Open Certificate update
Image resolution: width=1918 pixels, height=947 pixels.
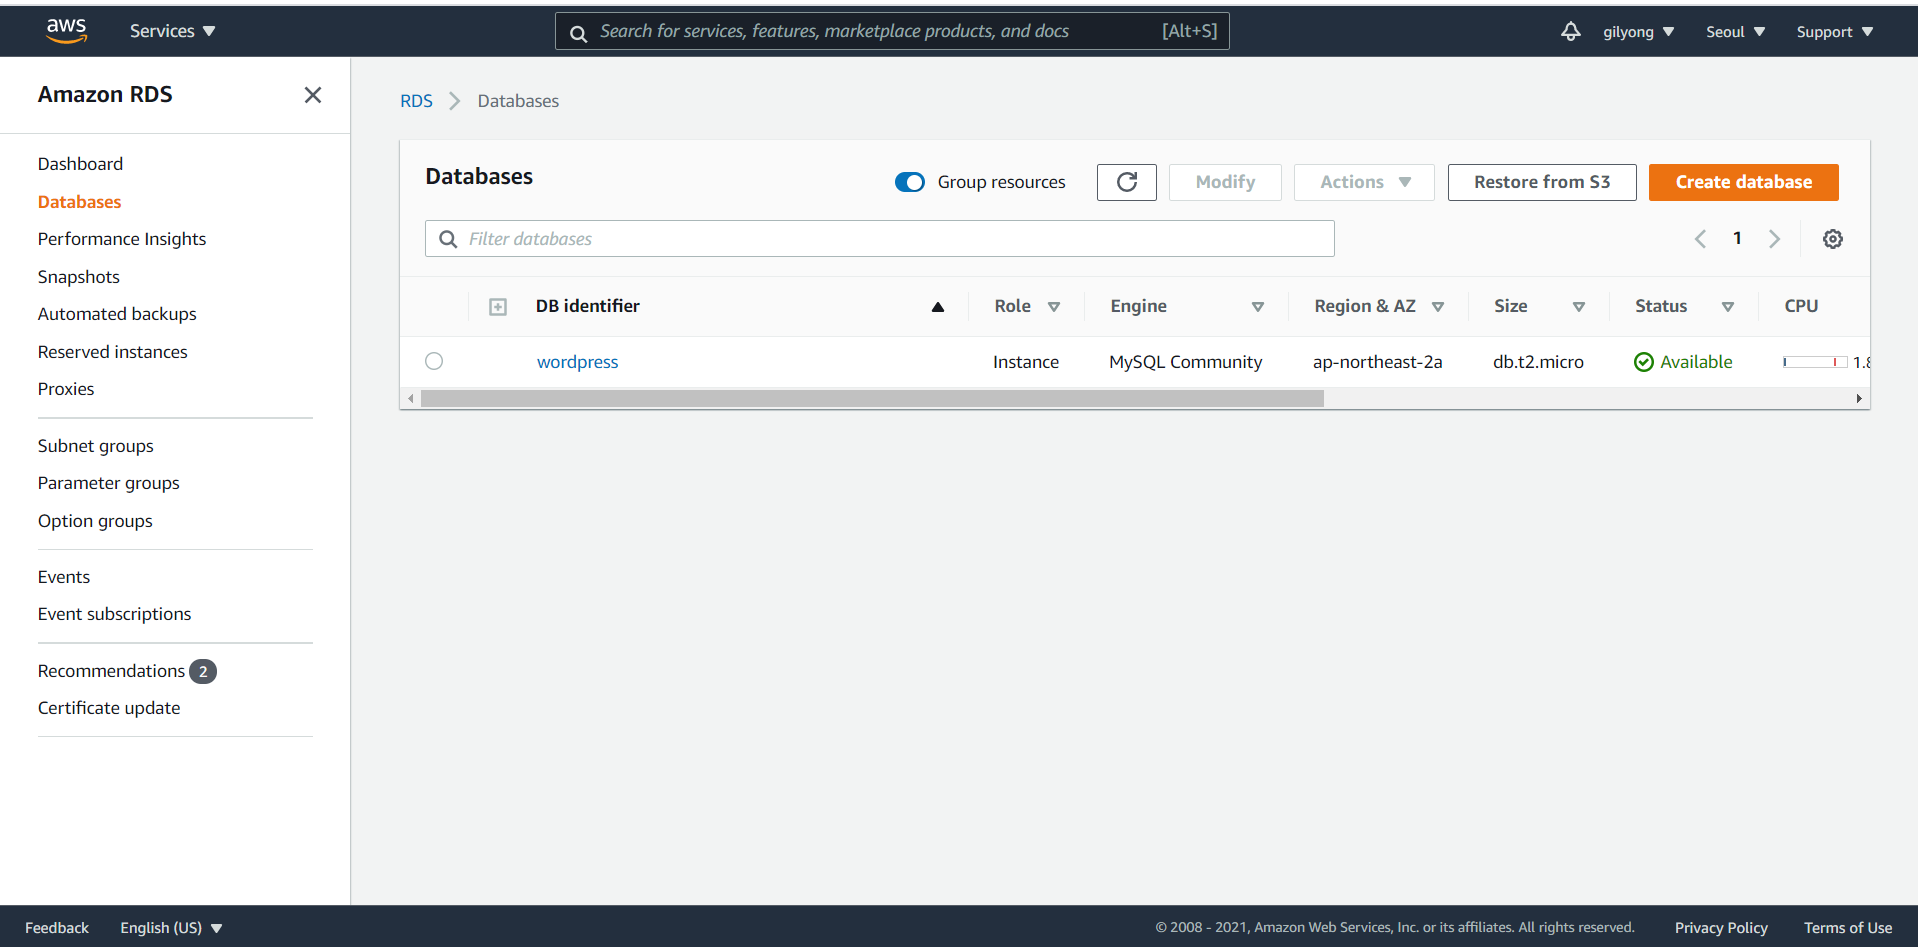(109, 708)
